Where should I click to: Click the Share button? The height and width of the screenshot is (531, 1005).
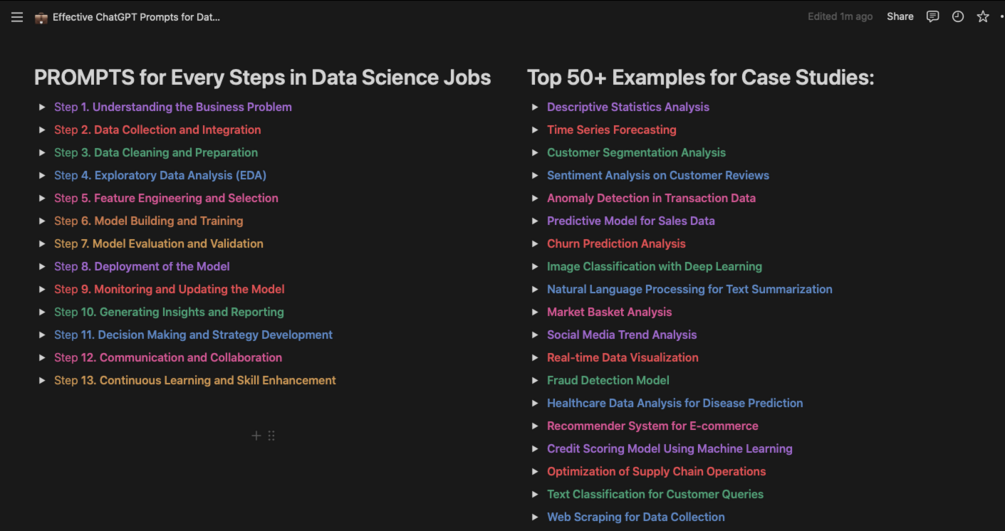tap(900, 17)
